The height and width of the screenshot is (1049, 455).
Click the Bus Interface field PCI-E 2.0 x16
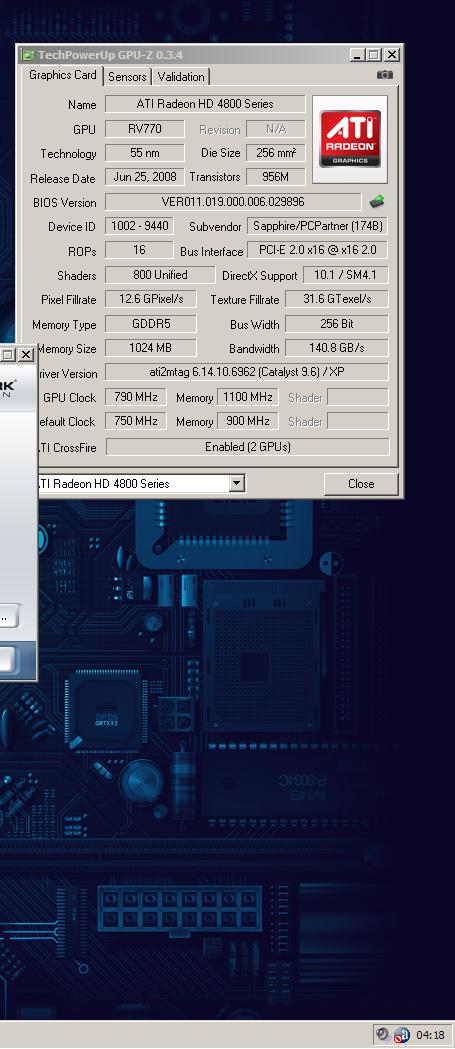tap(317, 250)
